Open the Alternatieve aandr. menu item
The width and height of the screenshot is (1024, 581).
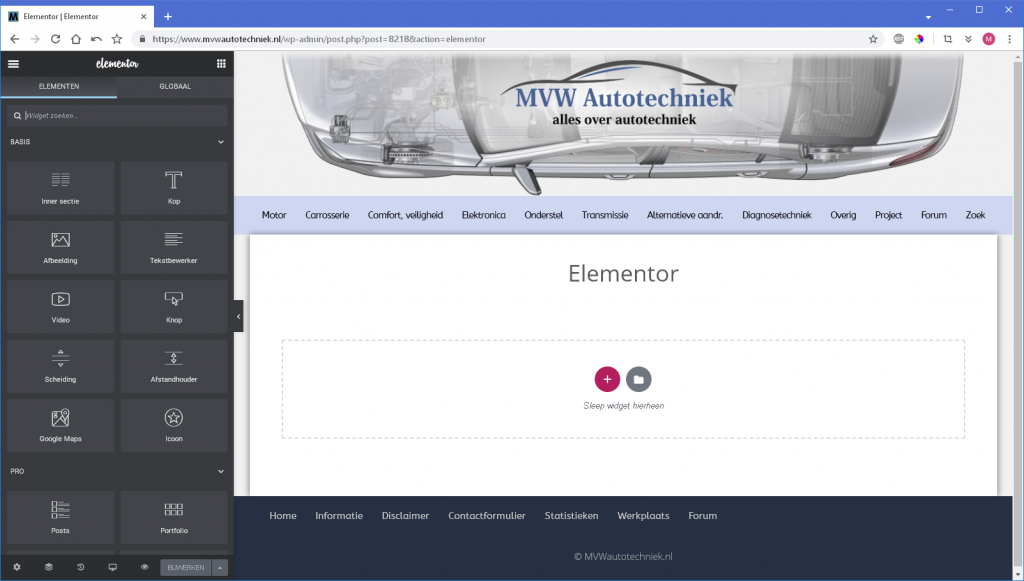point(685,215)
